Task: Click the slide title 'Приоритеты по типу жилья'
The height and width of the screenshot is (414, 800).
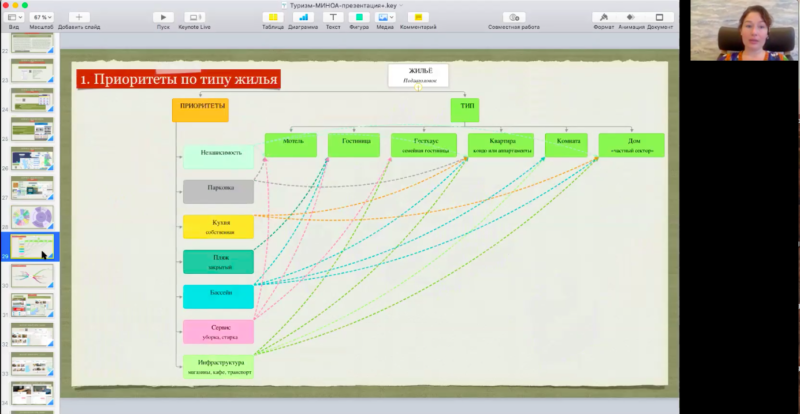Action: (x=178, y=79)
